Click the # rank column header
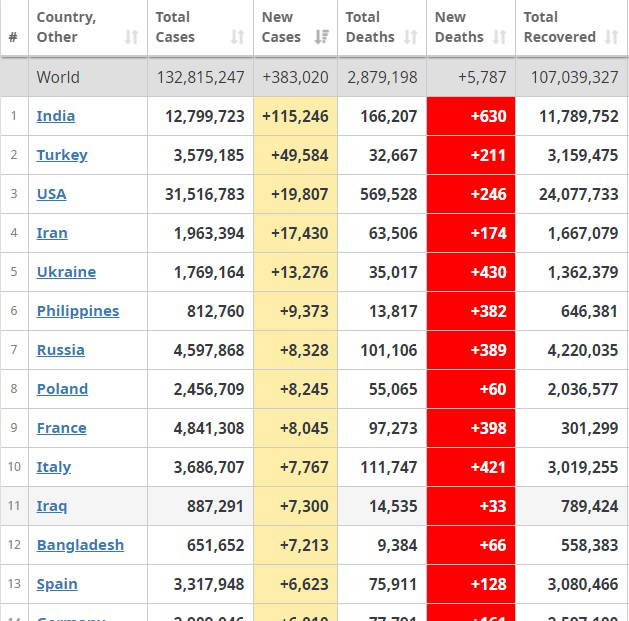 (x=13, y=37)
